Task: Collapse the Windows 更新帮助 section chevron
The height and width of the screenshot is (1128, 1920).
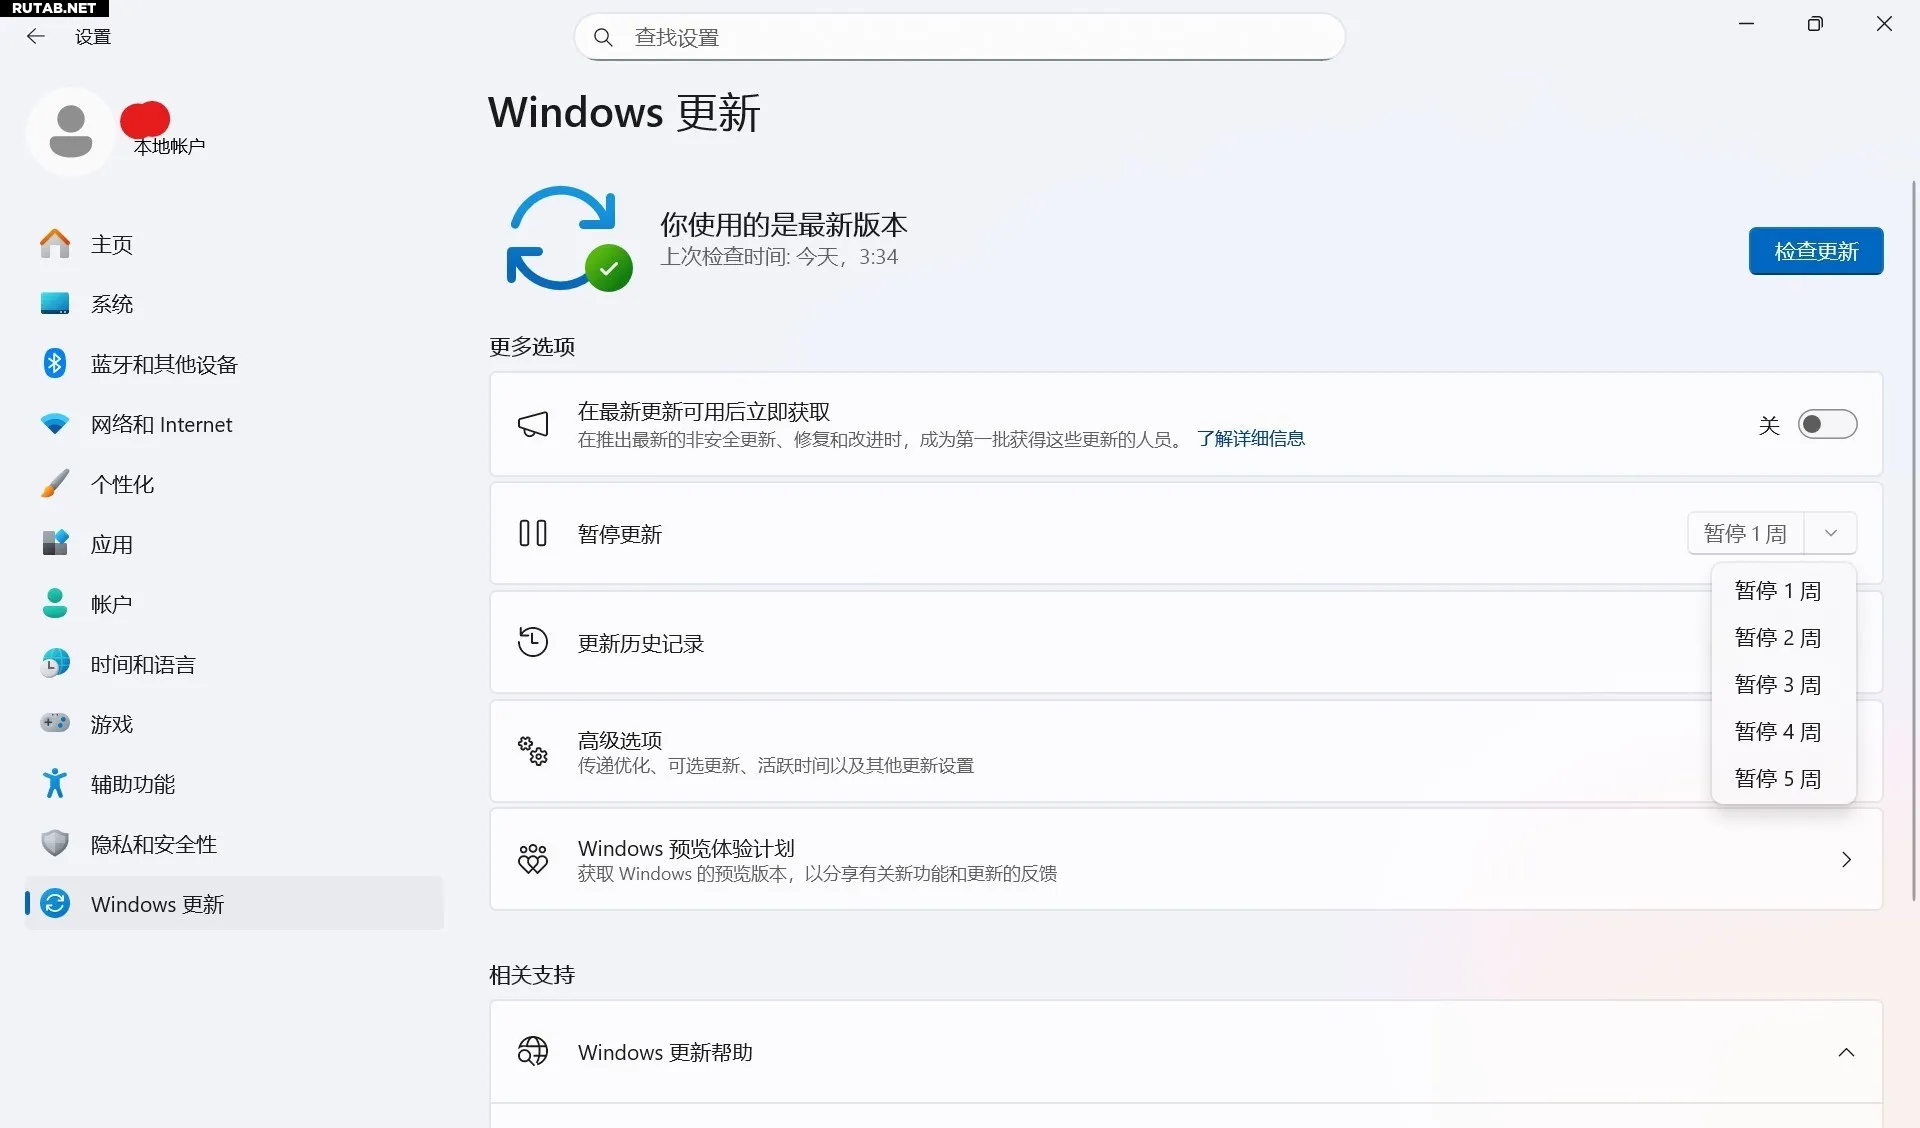Action: pyautogui.click(x=1846, y=1053)
